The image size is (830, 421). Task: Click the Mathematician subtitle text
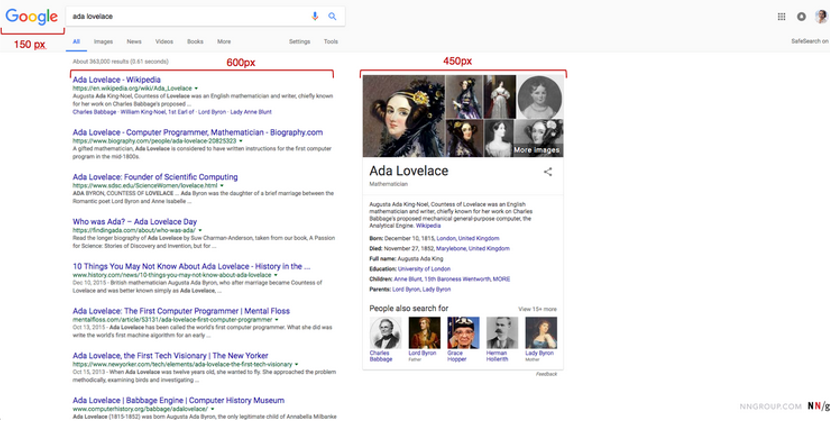pyautogui.click(x=389, y=184)
